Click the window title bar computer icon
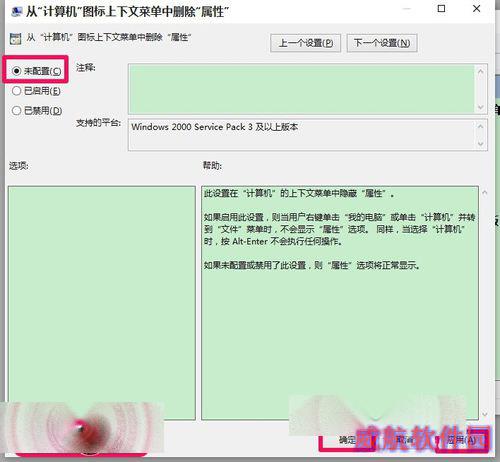The width and height of the screenshot is (500, 462). coord(17,12)
